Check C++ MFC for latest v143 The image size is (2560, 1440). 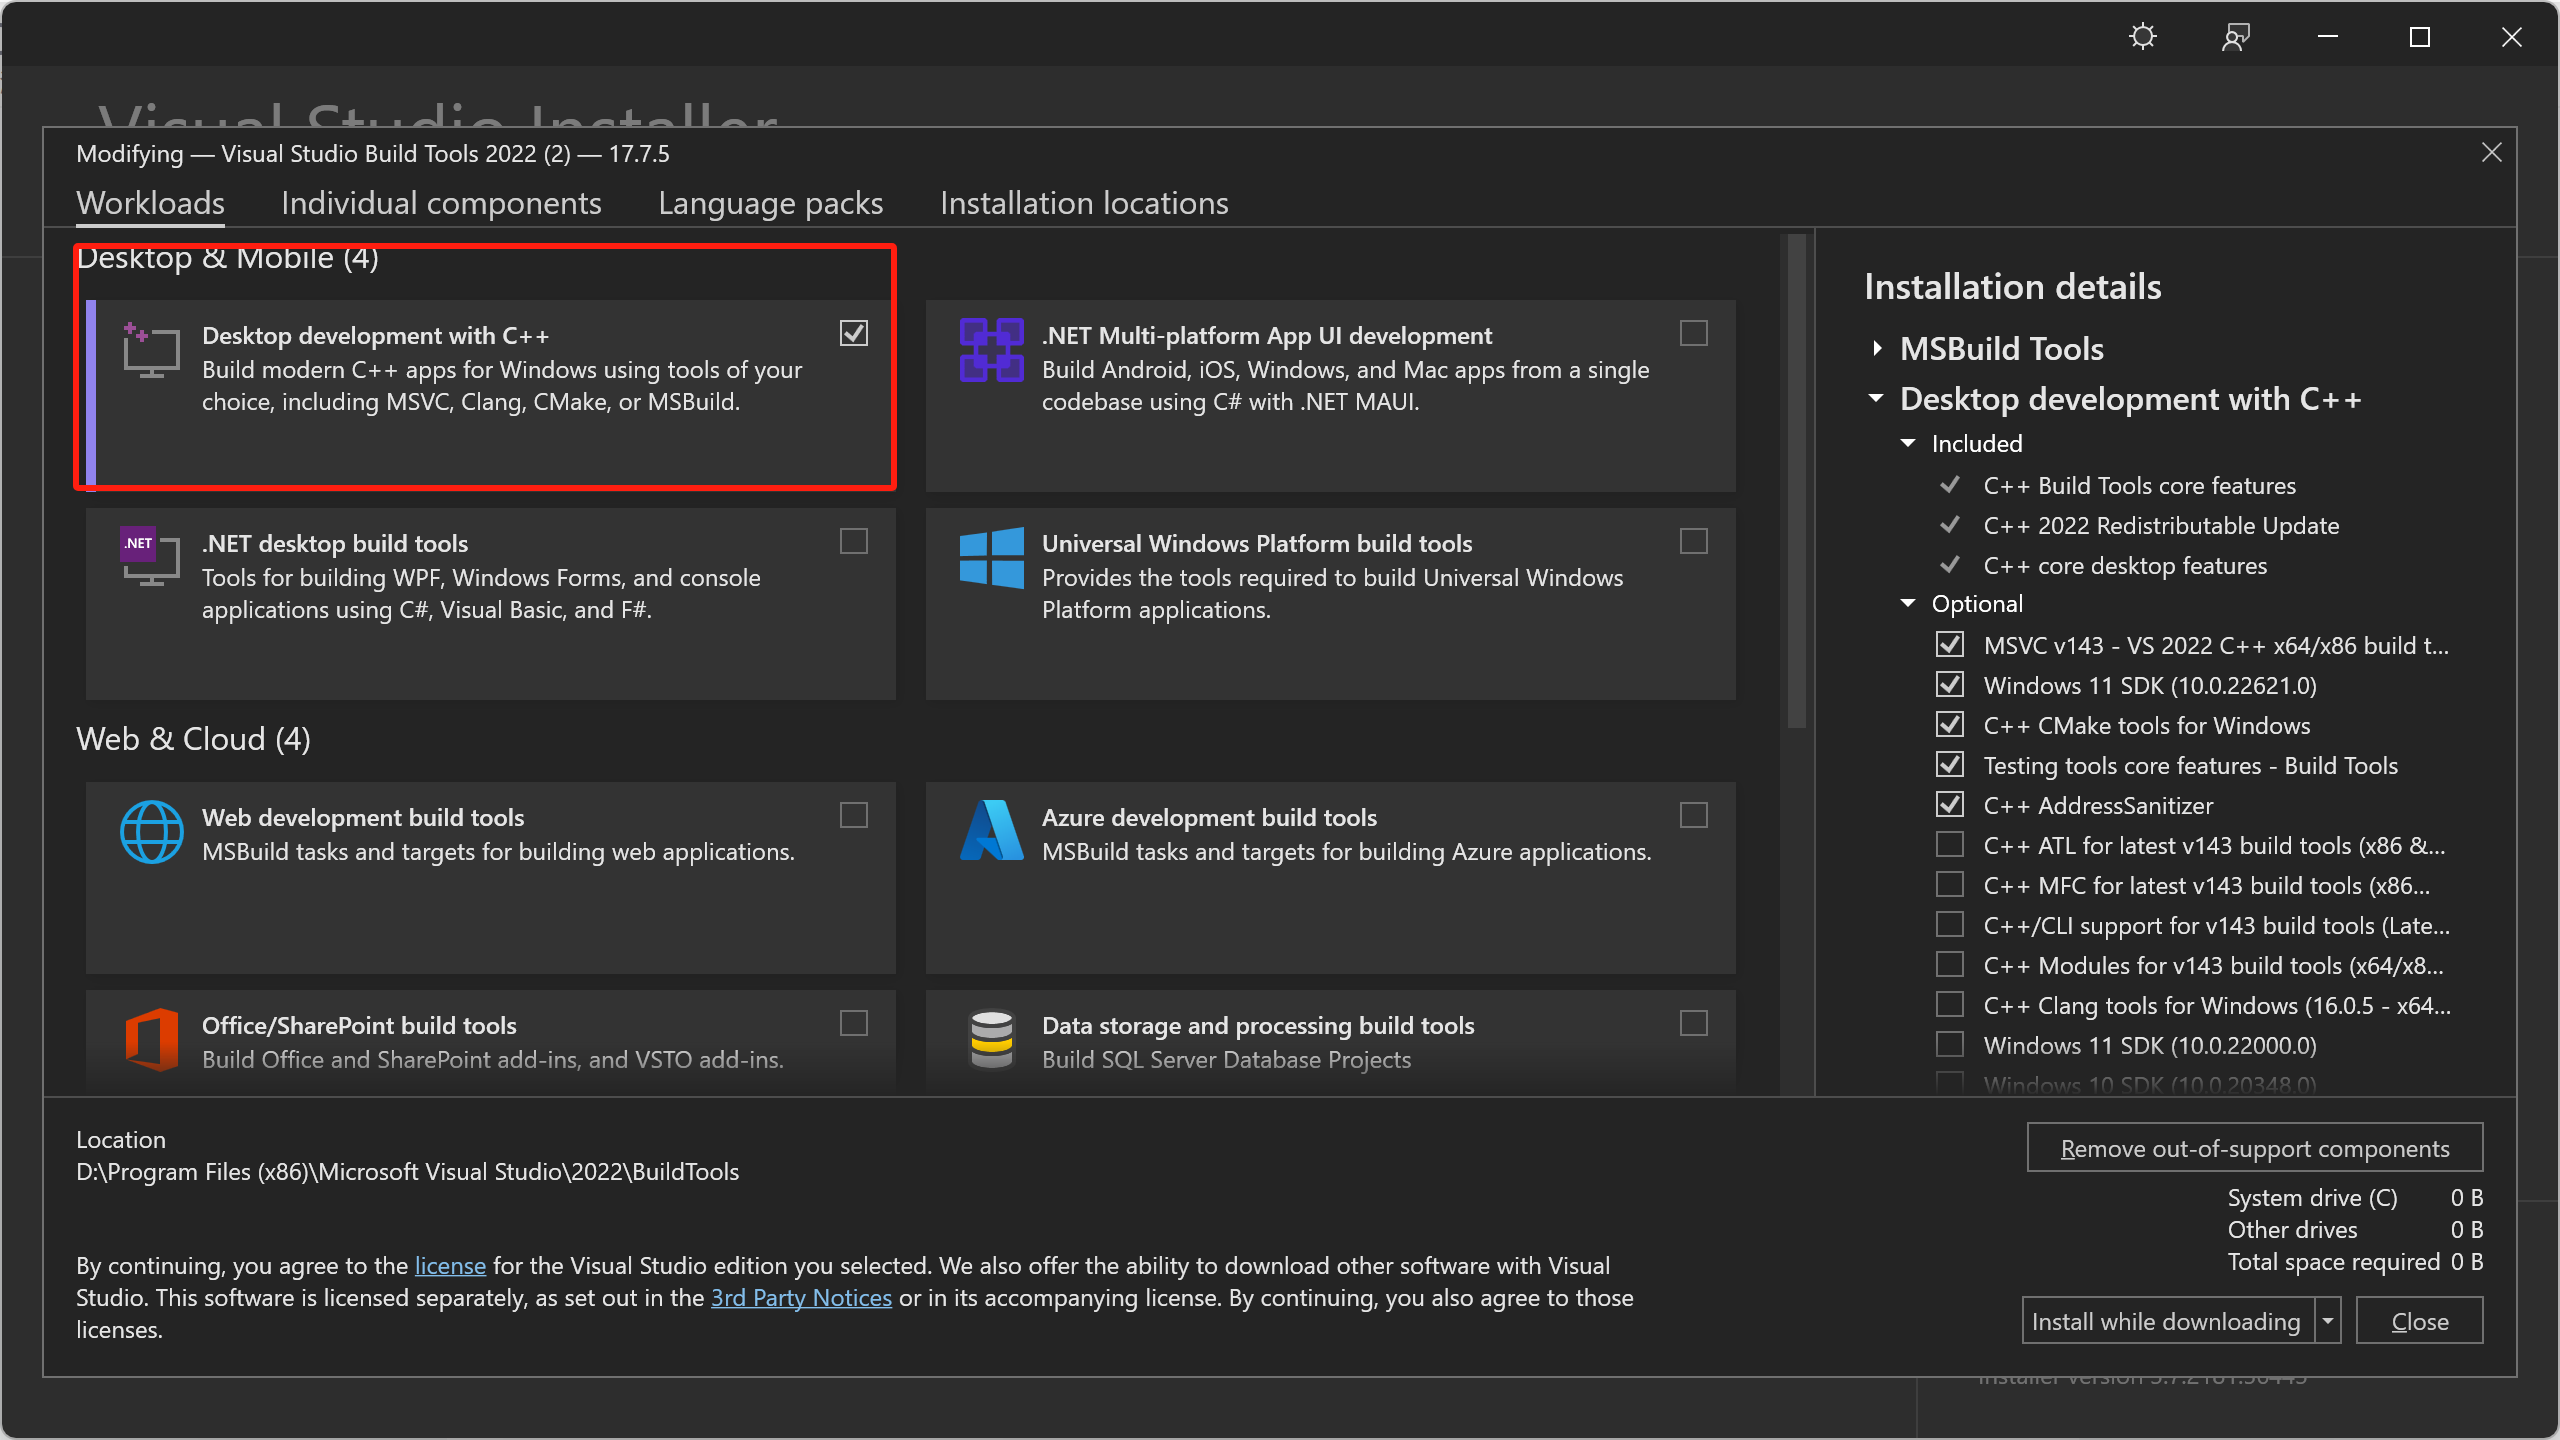tap(1950, 884)
